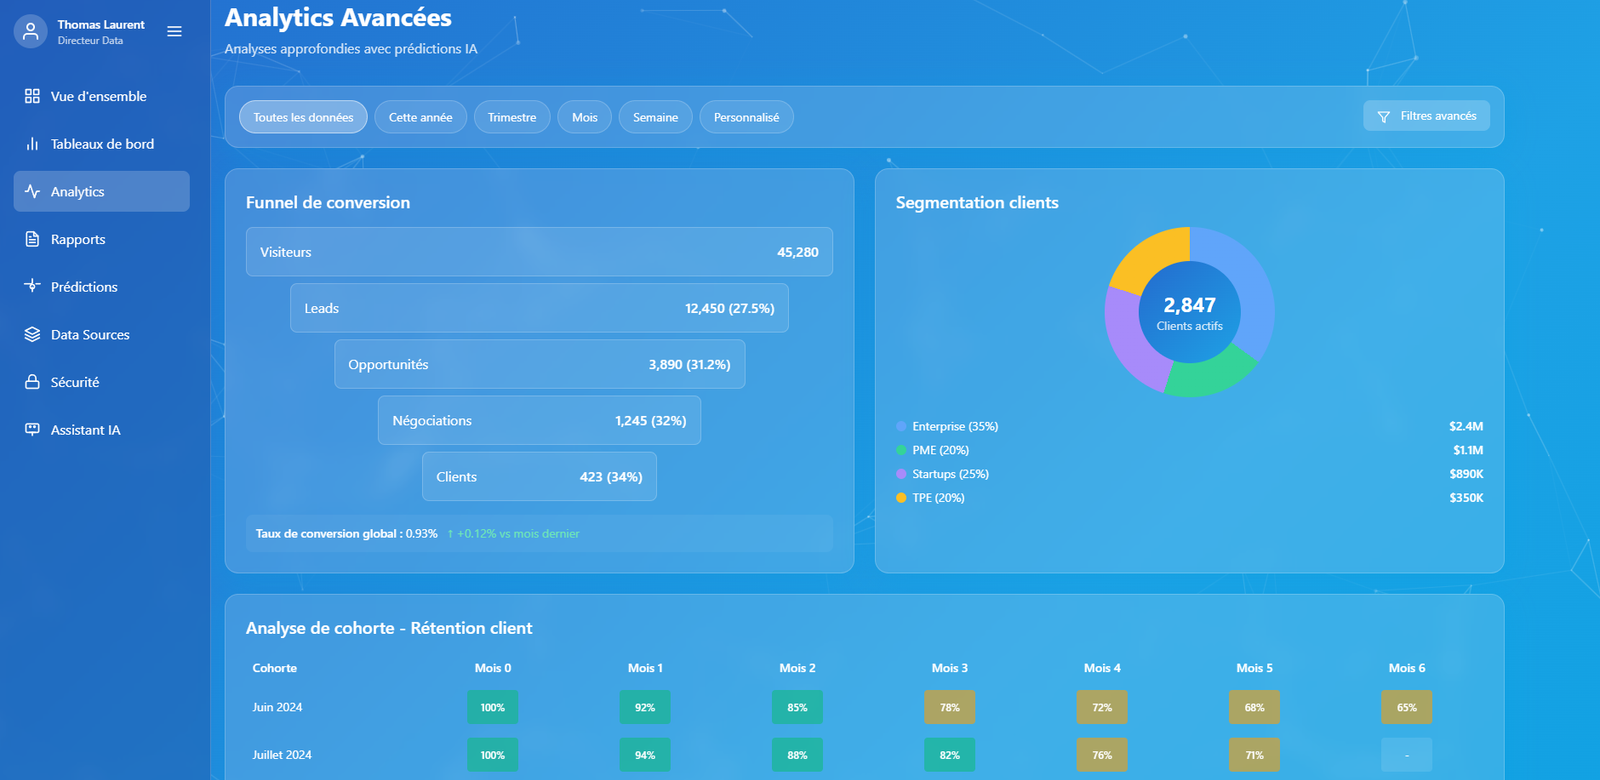Viewport: 1600px width, 780px height.
Task: Click the Sécurité lock icon
Action: click(x=32, y=382)
